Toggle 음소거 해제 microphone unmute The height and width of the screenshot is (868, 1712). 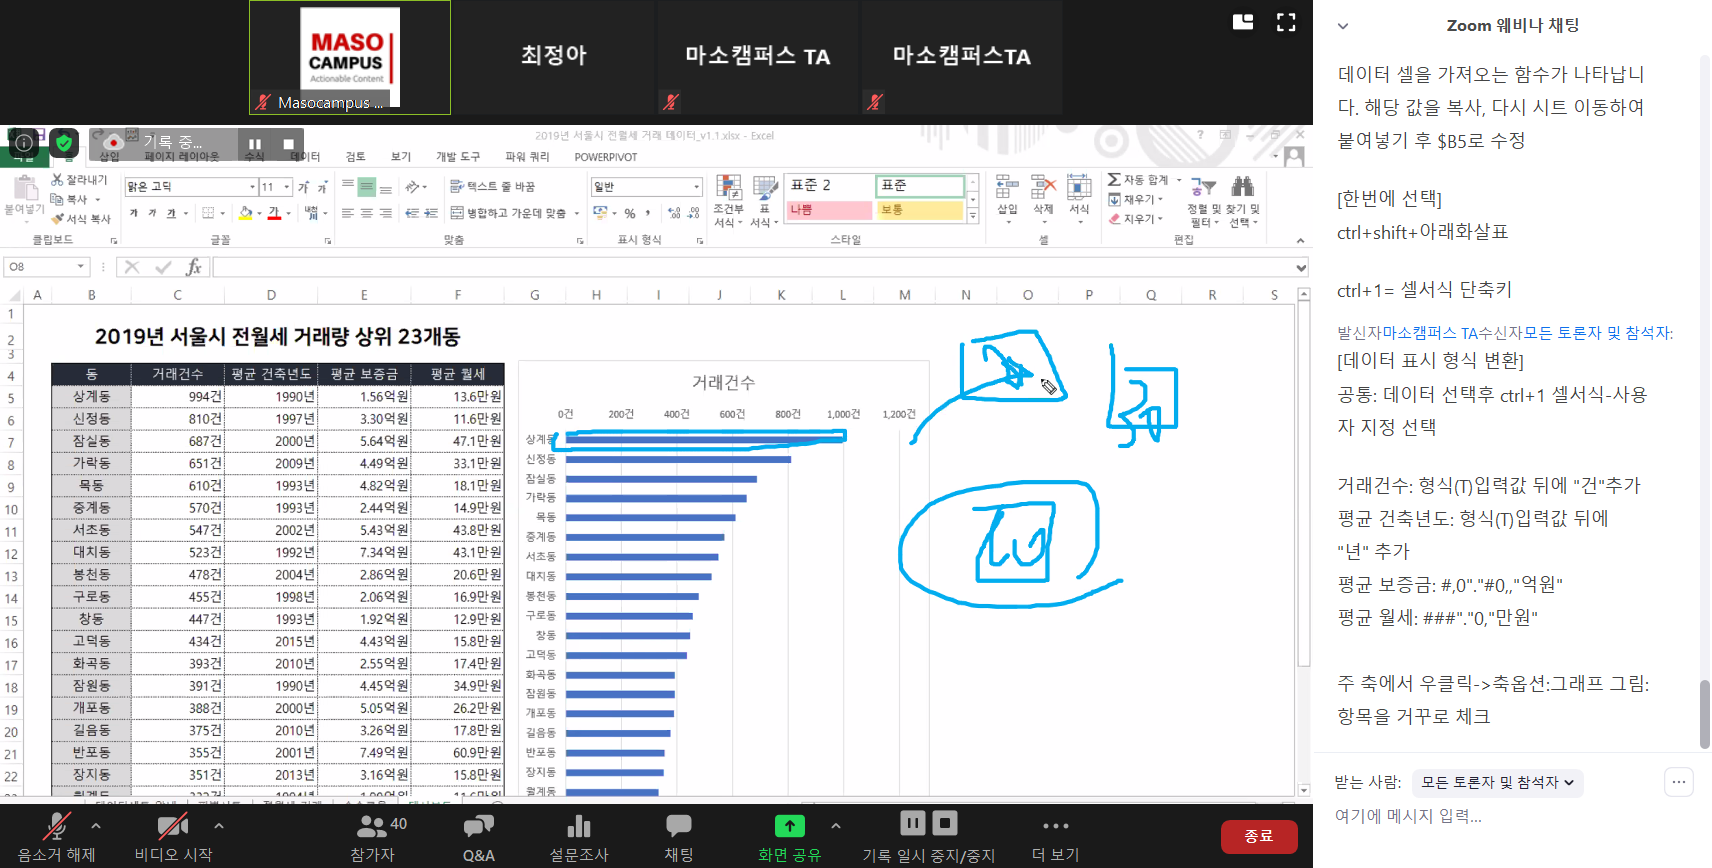pyautogui.click(x=56, y=836)
